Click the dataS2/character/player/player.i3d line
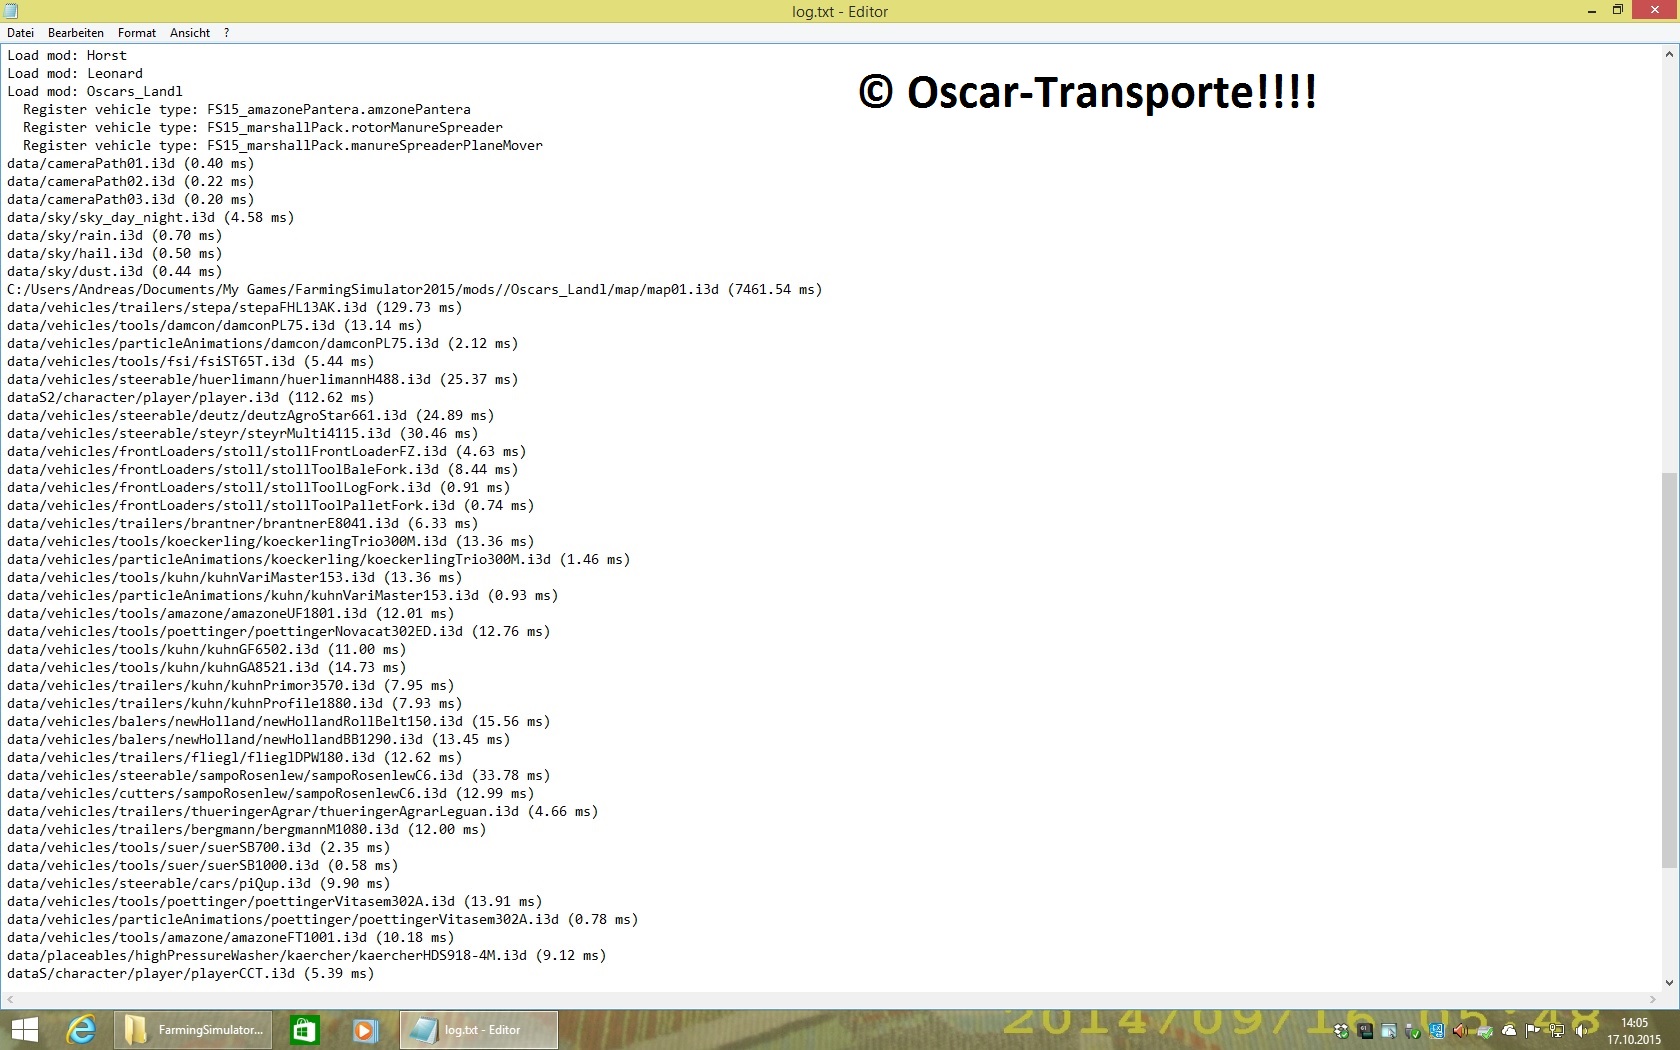The width and height of the screenshot is (1680, 1050). tap(191, 398)
